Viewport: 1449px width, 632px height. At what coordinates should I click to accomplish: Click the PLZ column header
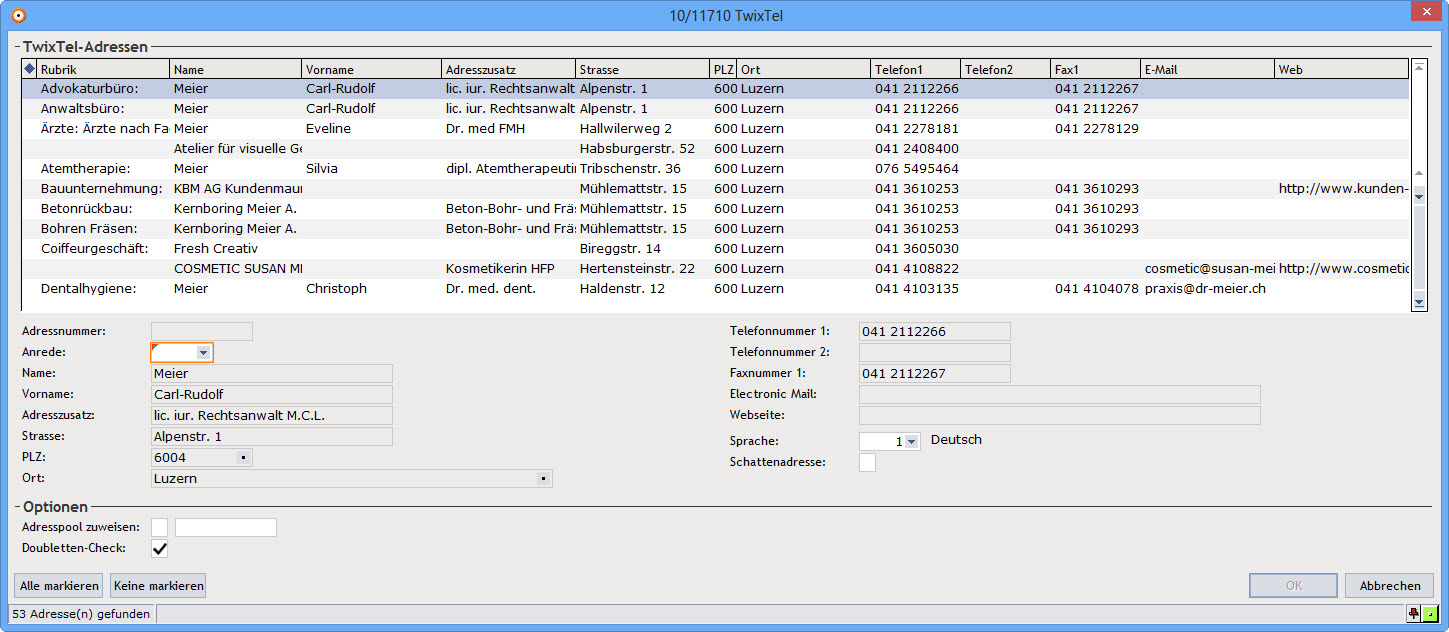point(724,70)
